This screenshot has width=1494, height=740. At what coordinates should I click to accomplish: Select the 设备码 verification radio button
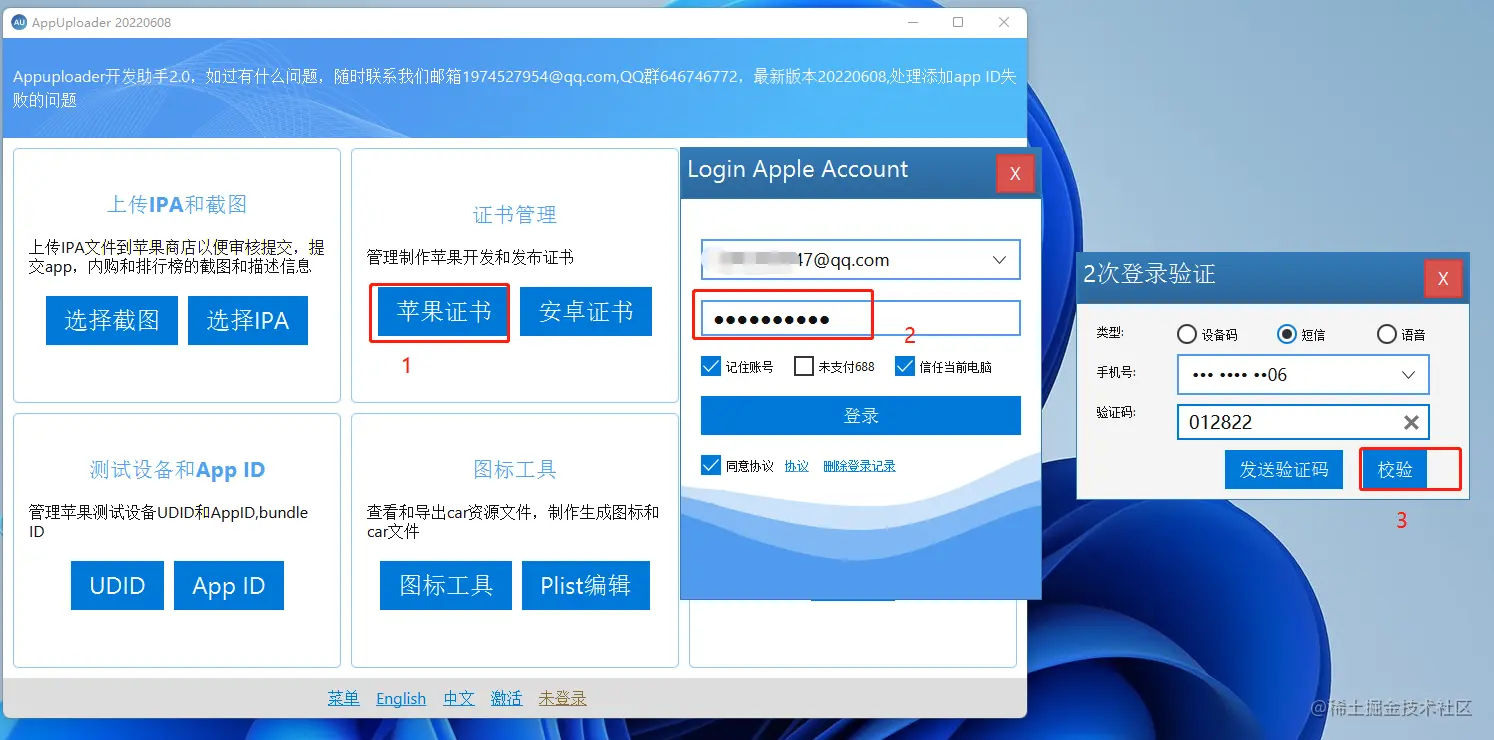pos(1186,334)
